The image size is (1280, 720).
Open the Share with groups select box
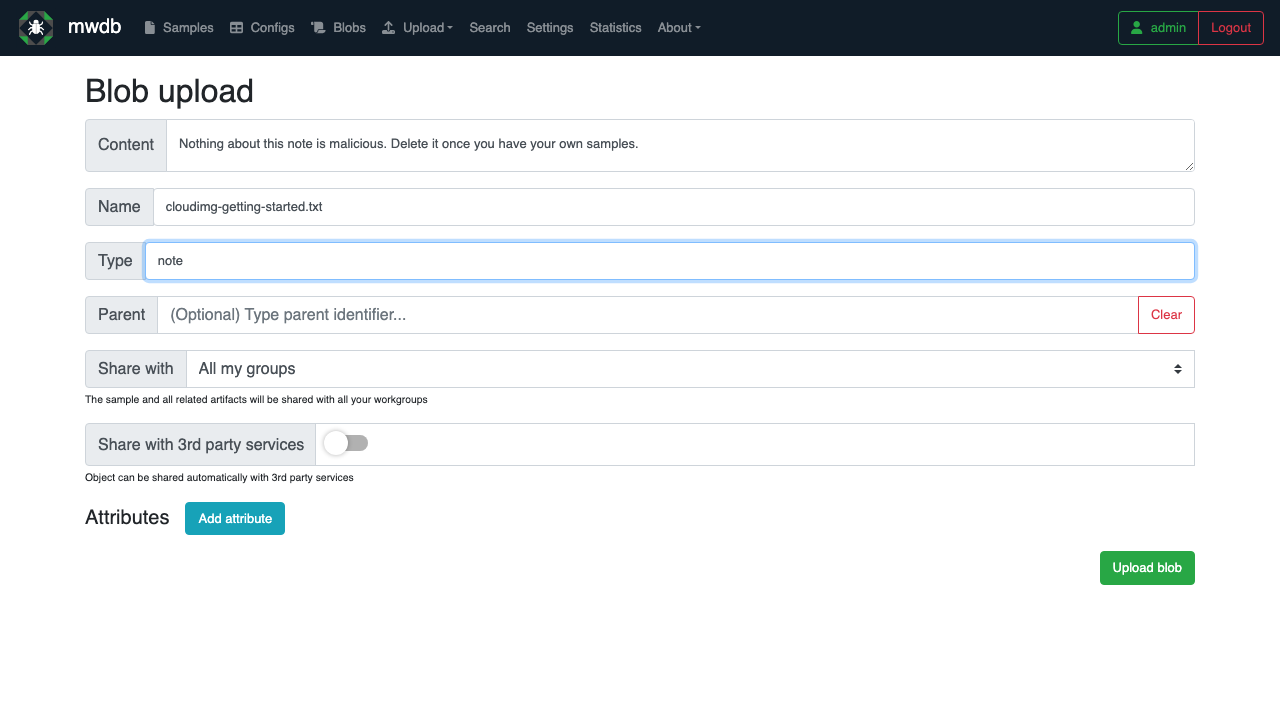coord(690,369)
